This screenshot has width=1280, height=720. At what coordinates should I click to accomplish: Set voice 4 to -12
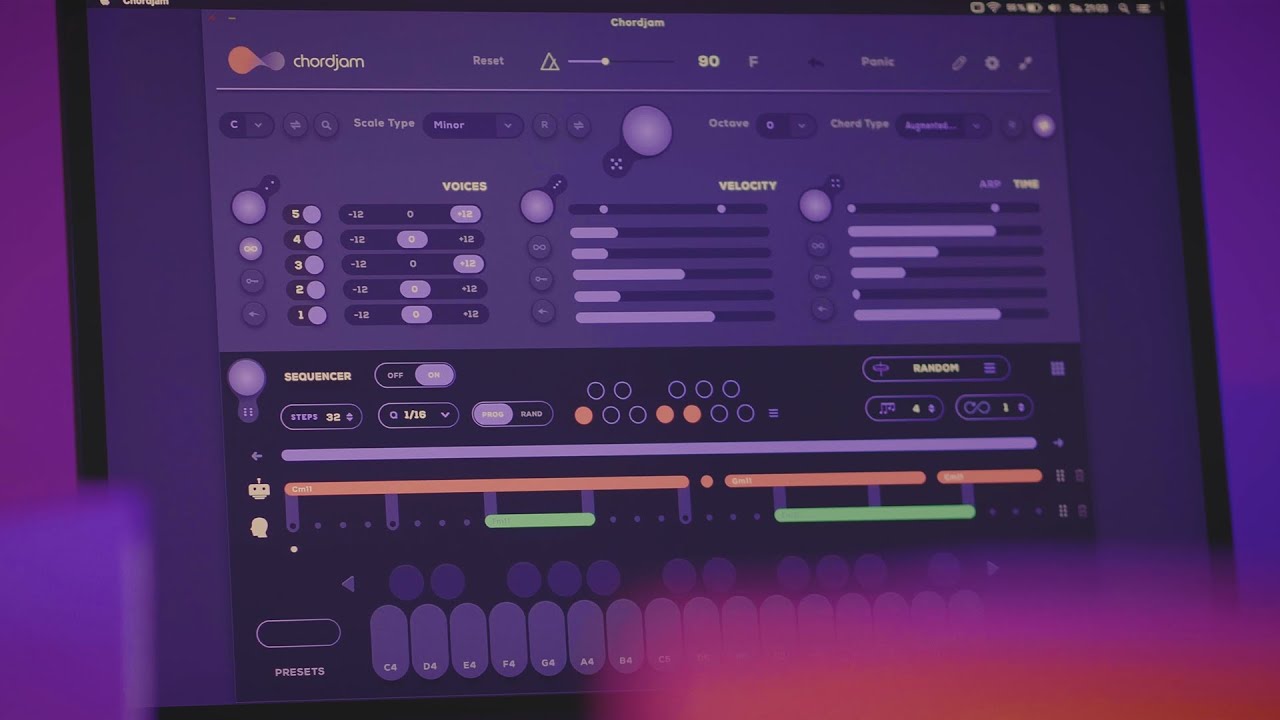pos(357,240)
